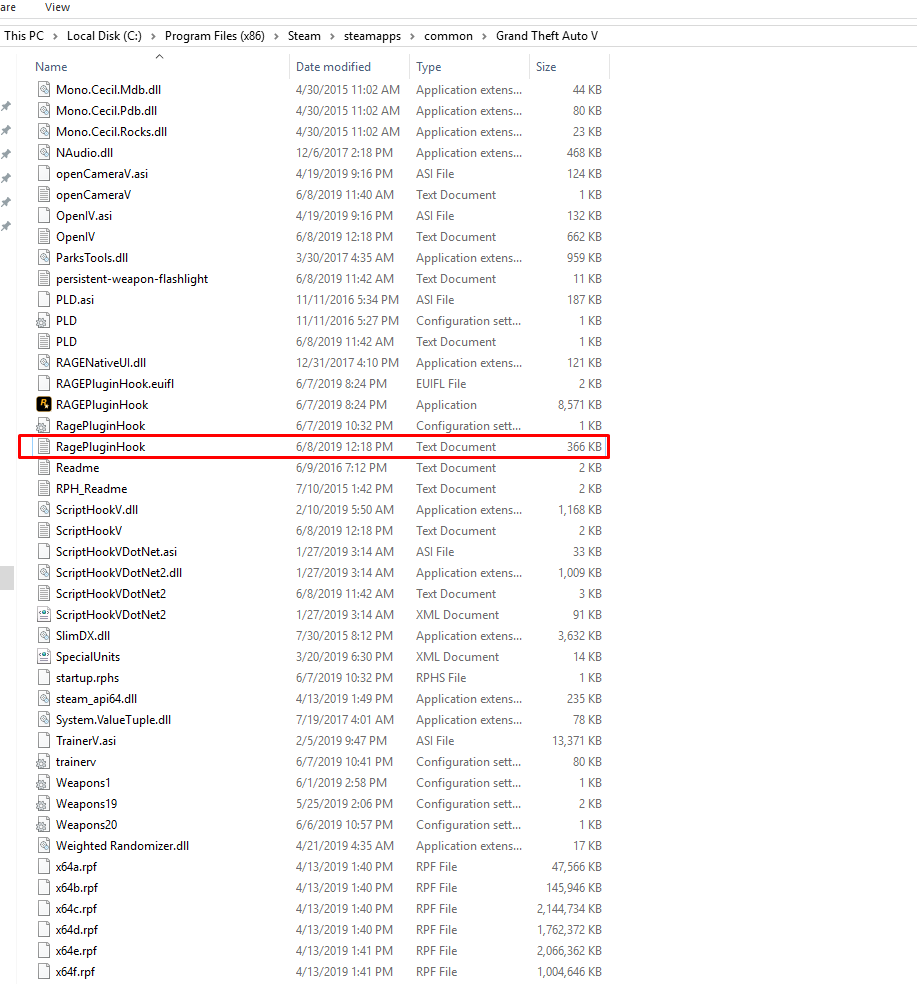
Task: Select the x64c.rpf file name
Action: 77,909
